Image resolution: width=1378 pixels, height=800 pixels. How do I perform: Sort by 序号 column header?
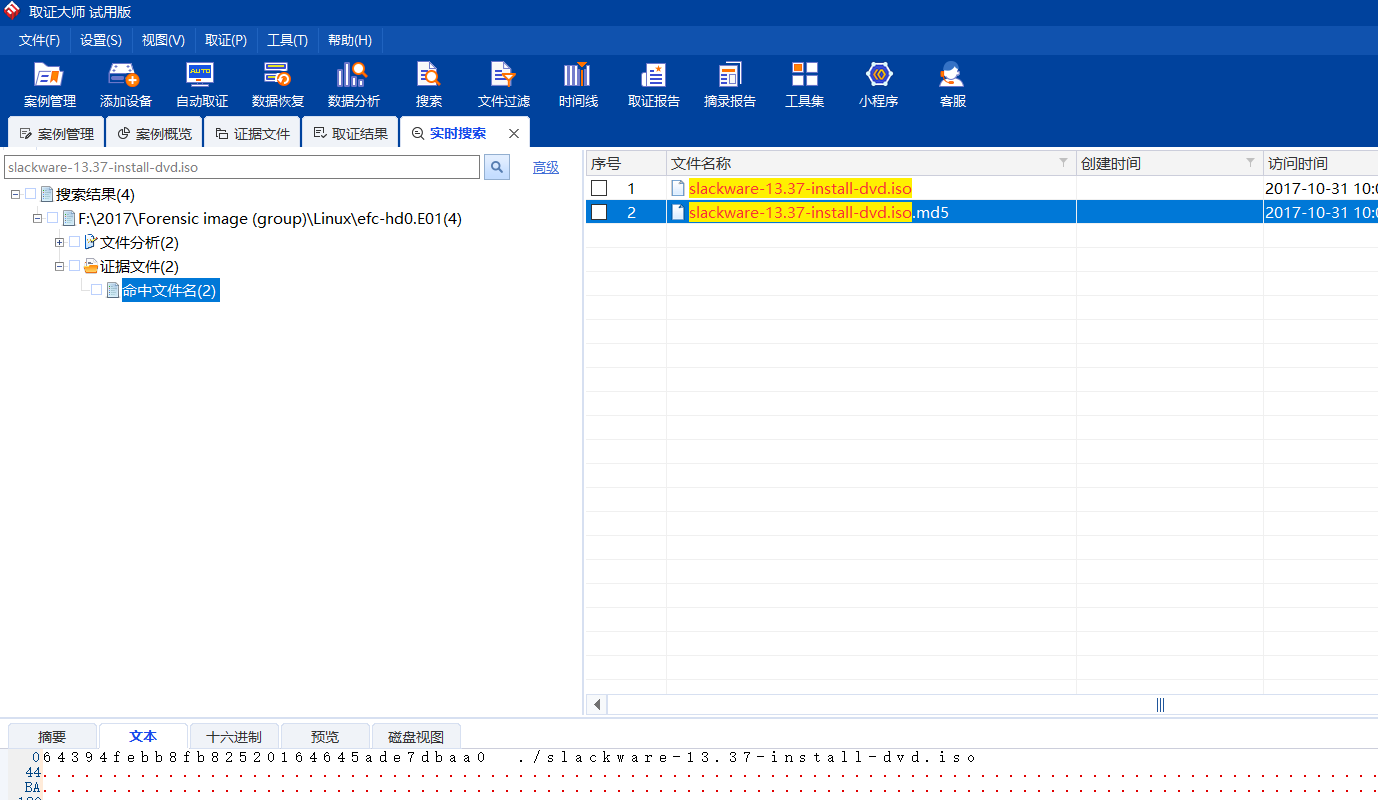[x=626, y=163]
